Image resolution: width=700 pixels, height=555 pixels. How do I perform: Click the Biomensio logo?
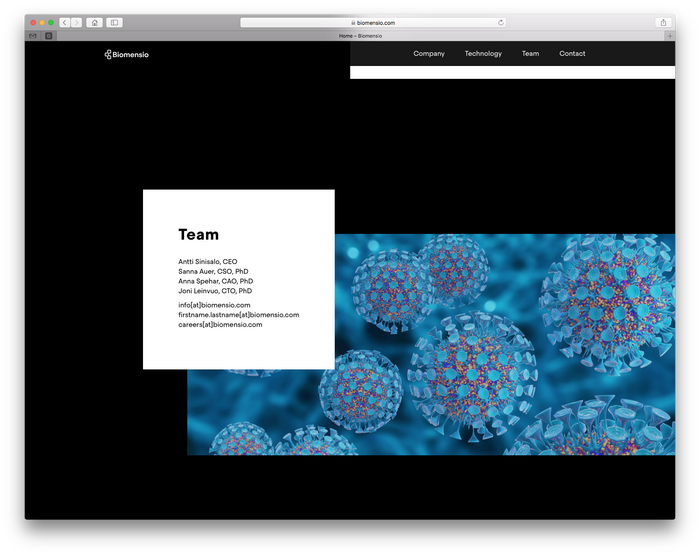click(127, 54)
